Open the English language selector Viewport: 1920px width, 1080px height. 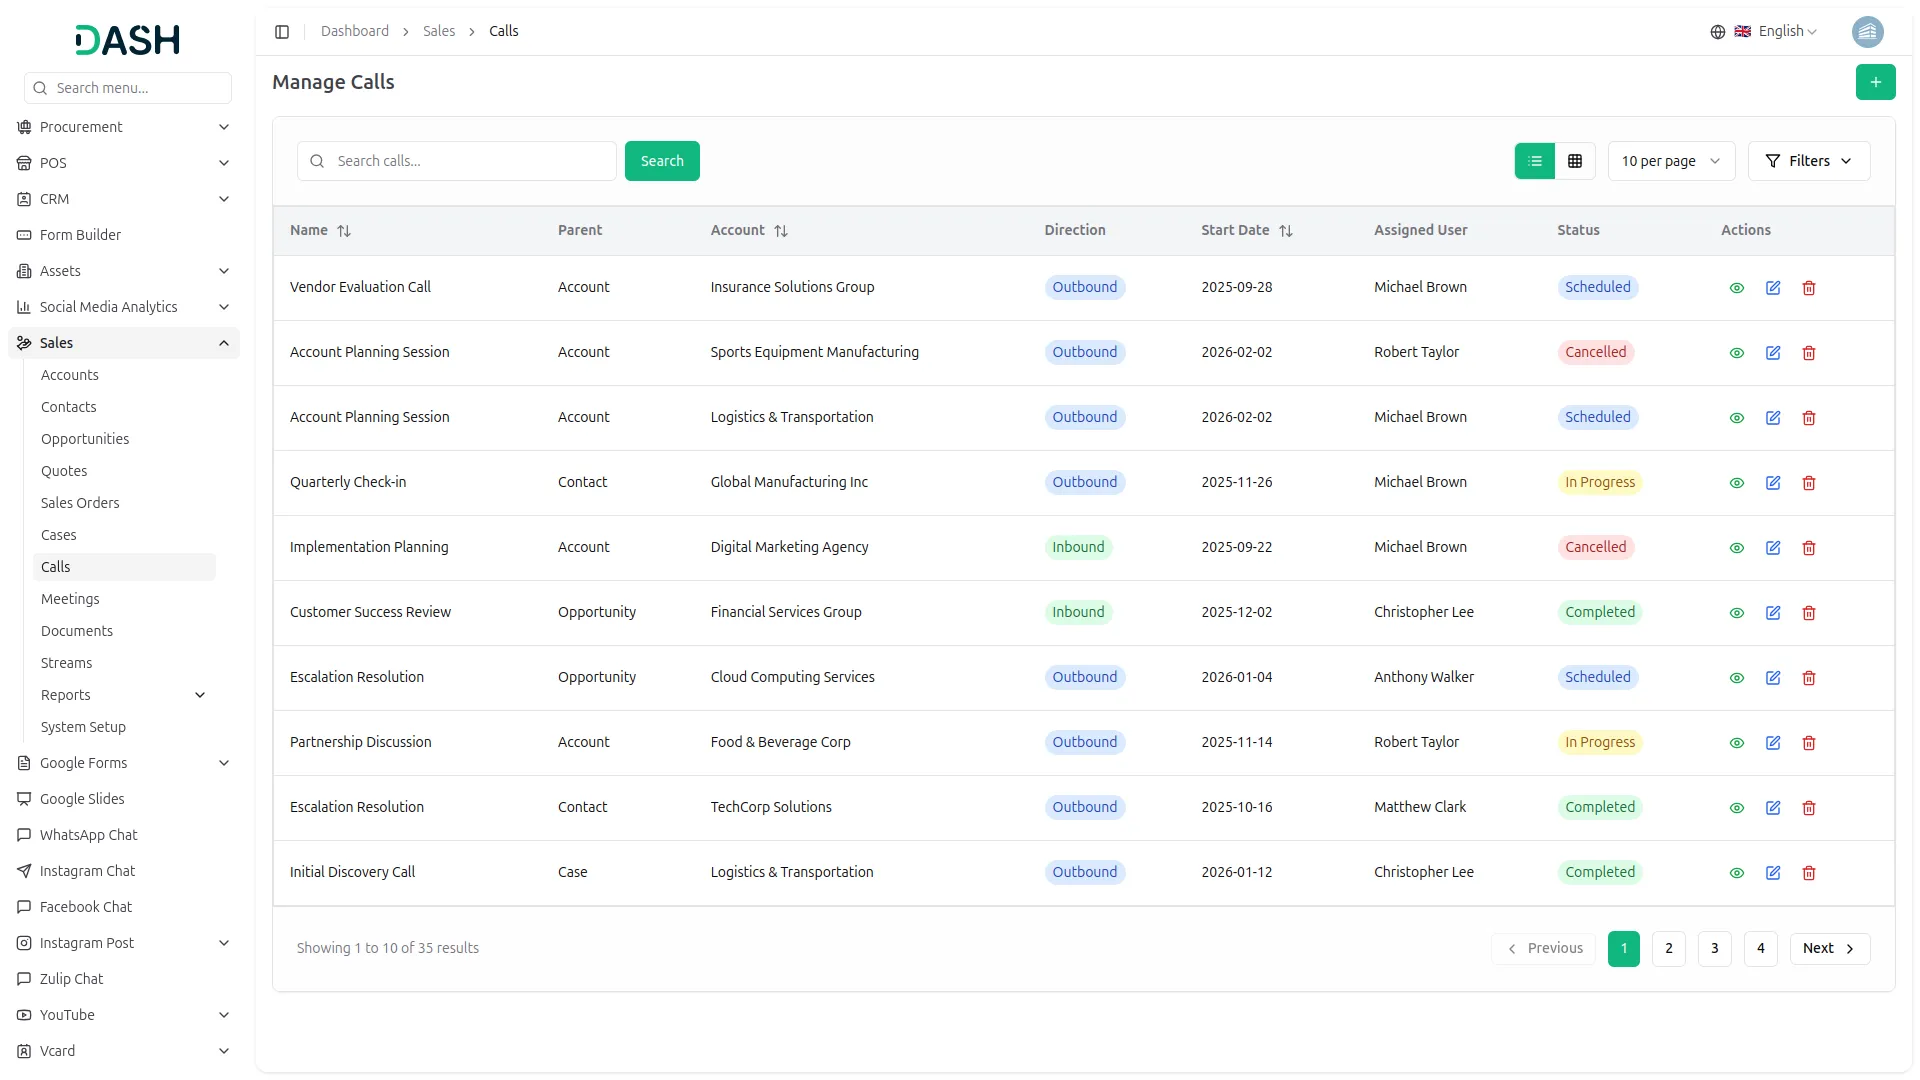click(x=1764, y=32)
